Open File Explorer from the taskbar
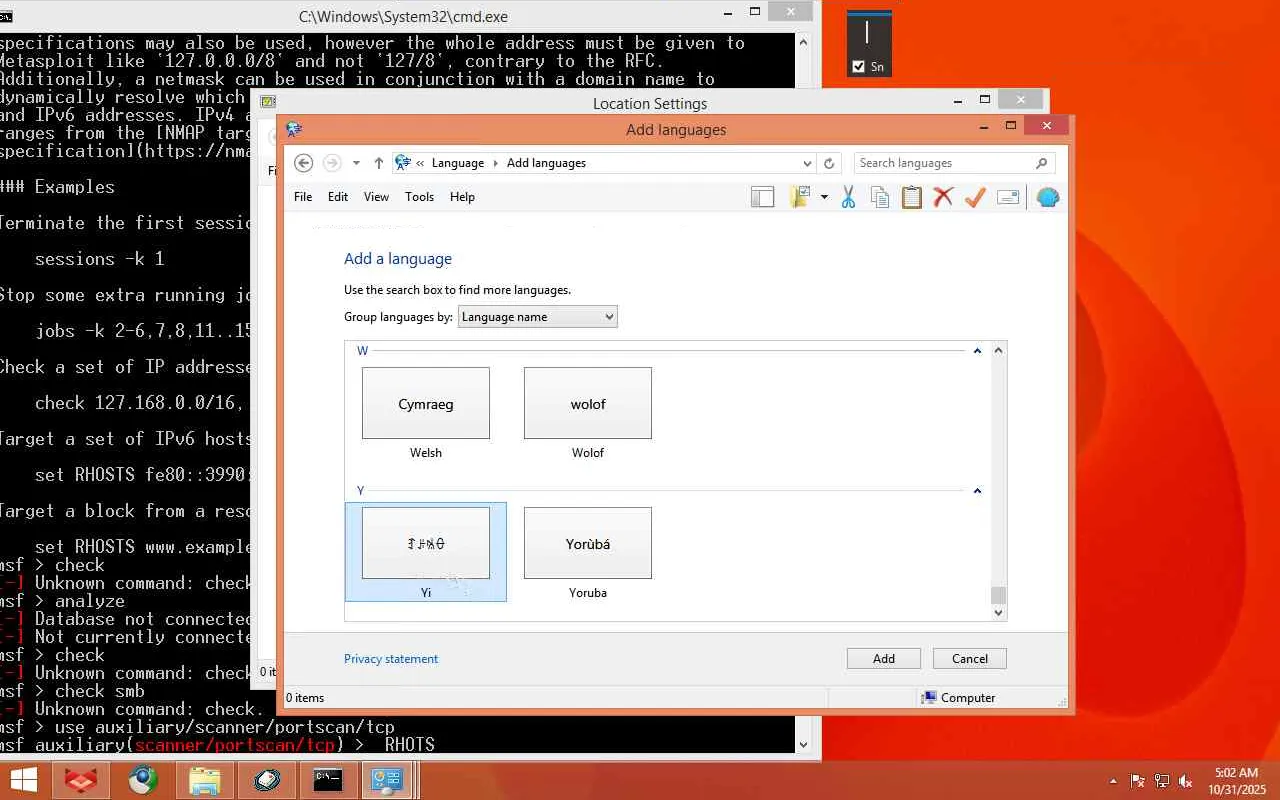The height and width of the screenshot is (800, 1280). click(x=205, y=780)
